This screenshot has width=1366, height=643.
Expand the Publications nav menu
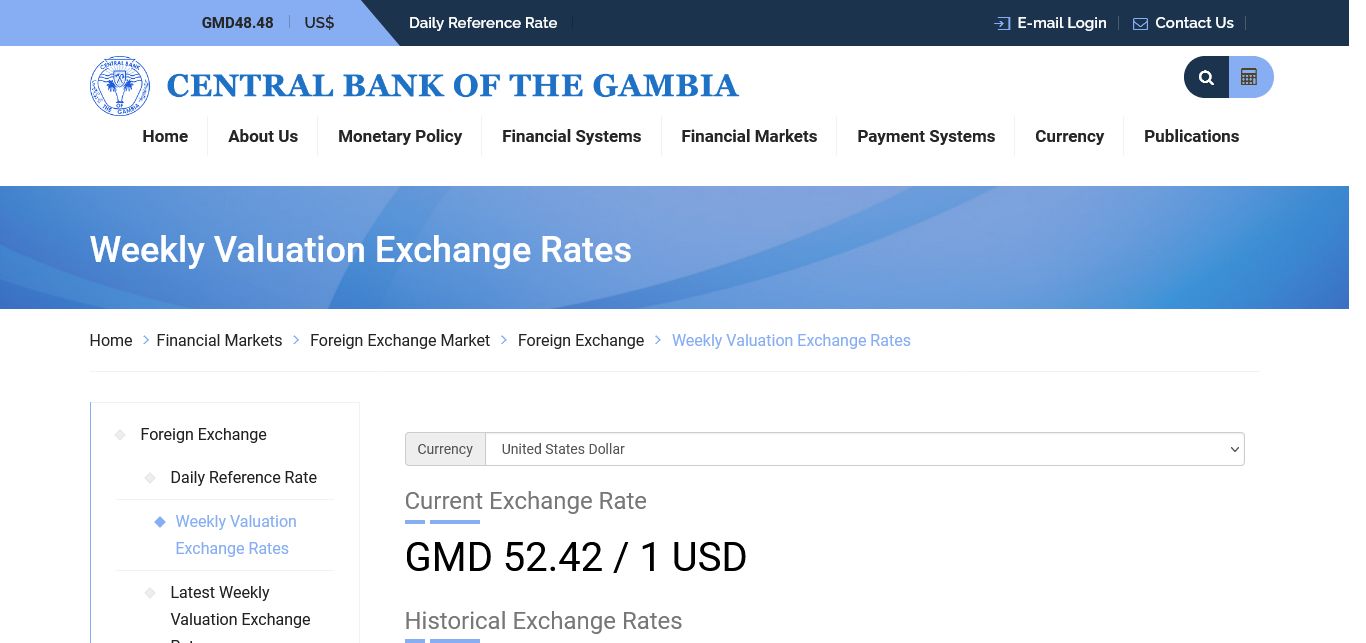click(1191, 136)
